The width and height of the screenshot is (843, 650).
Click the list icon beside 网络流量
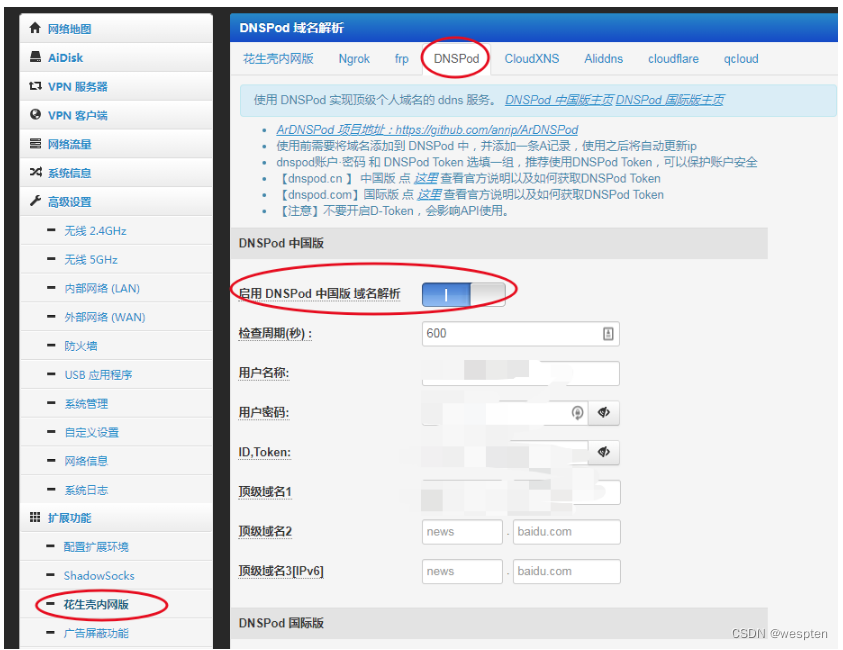[x=35, y=144]
